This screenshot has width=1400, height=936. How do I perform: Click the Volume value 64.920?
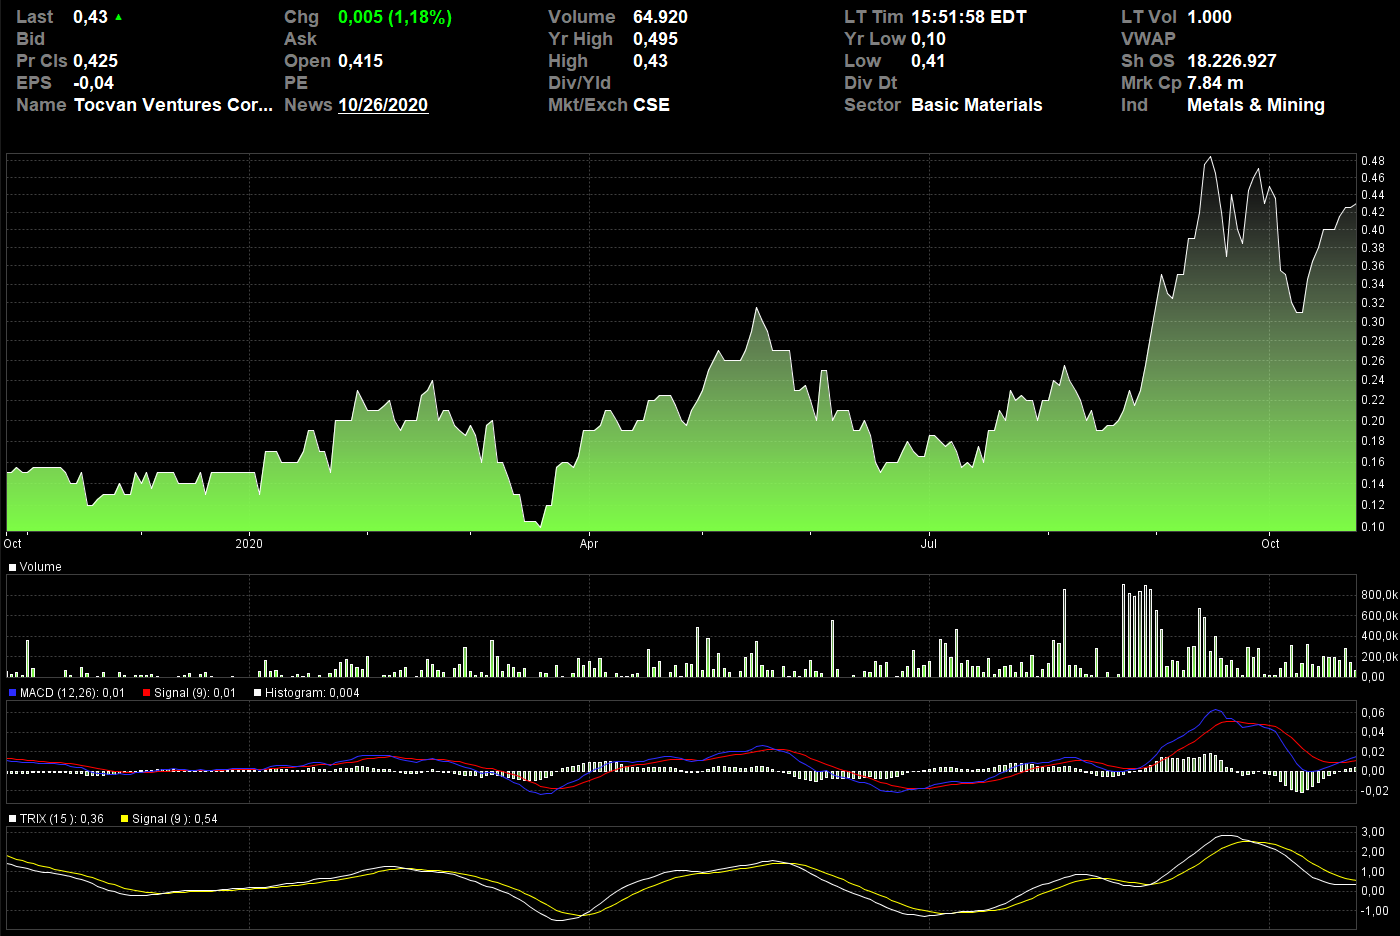tap(660, 17)
